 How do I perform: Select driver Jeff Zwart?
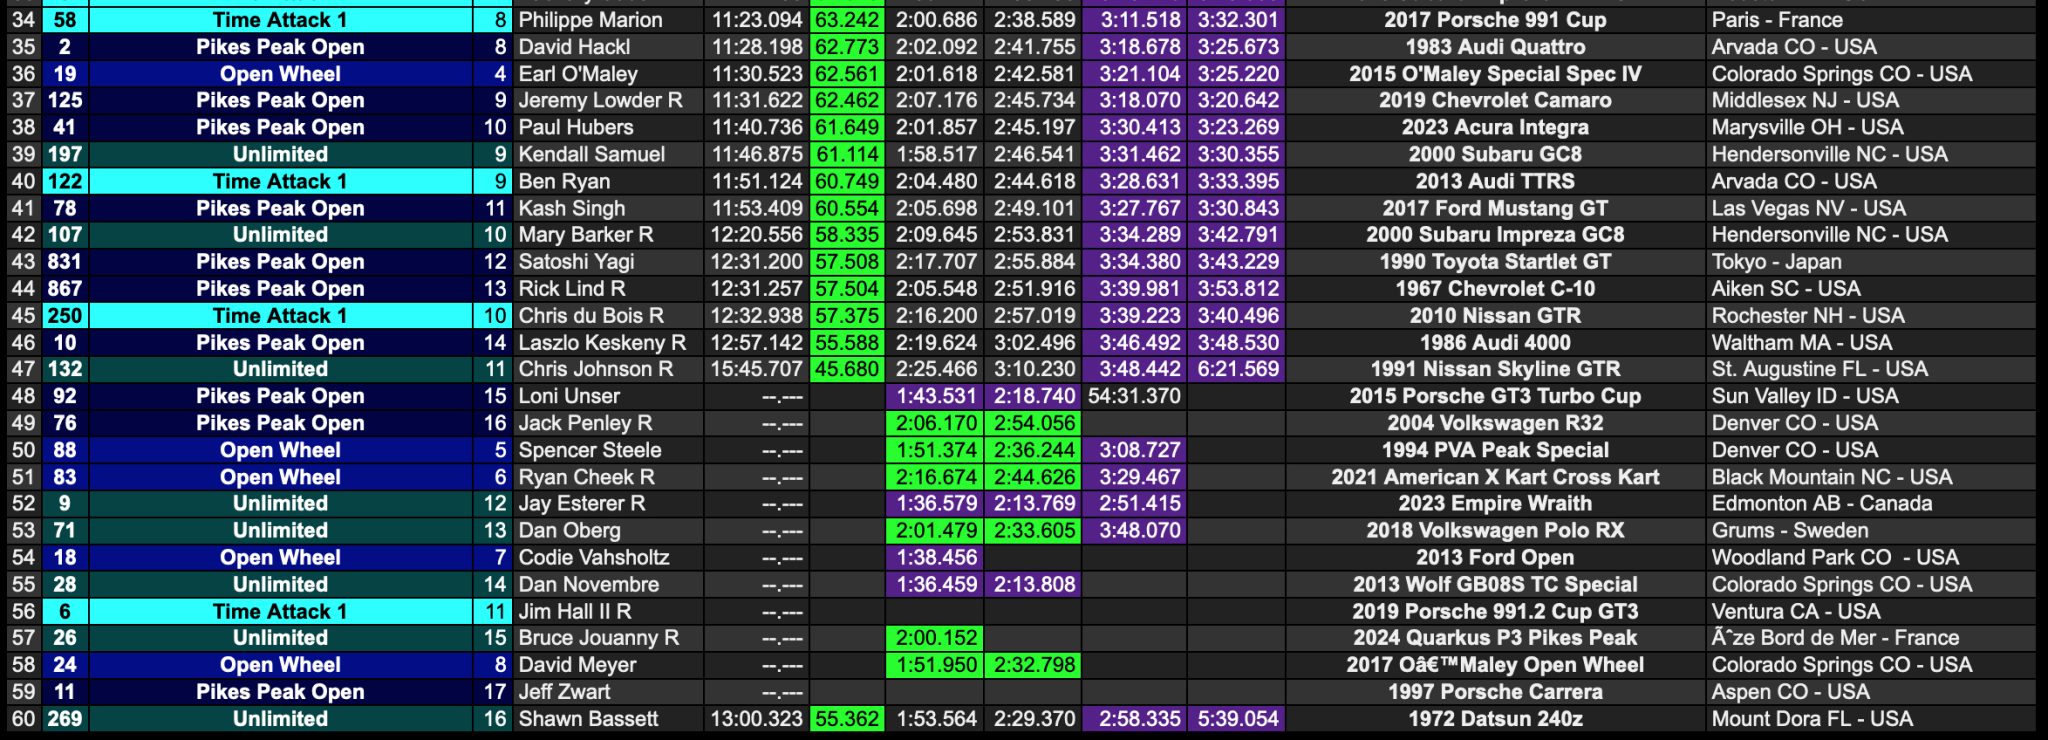point(564,691)
